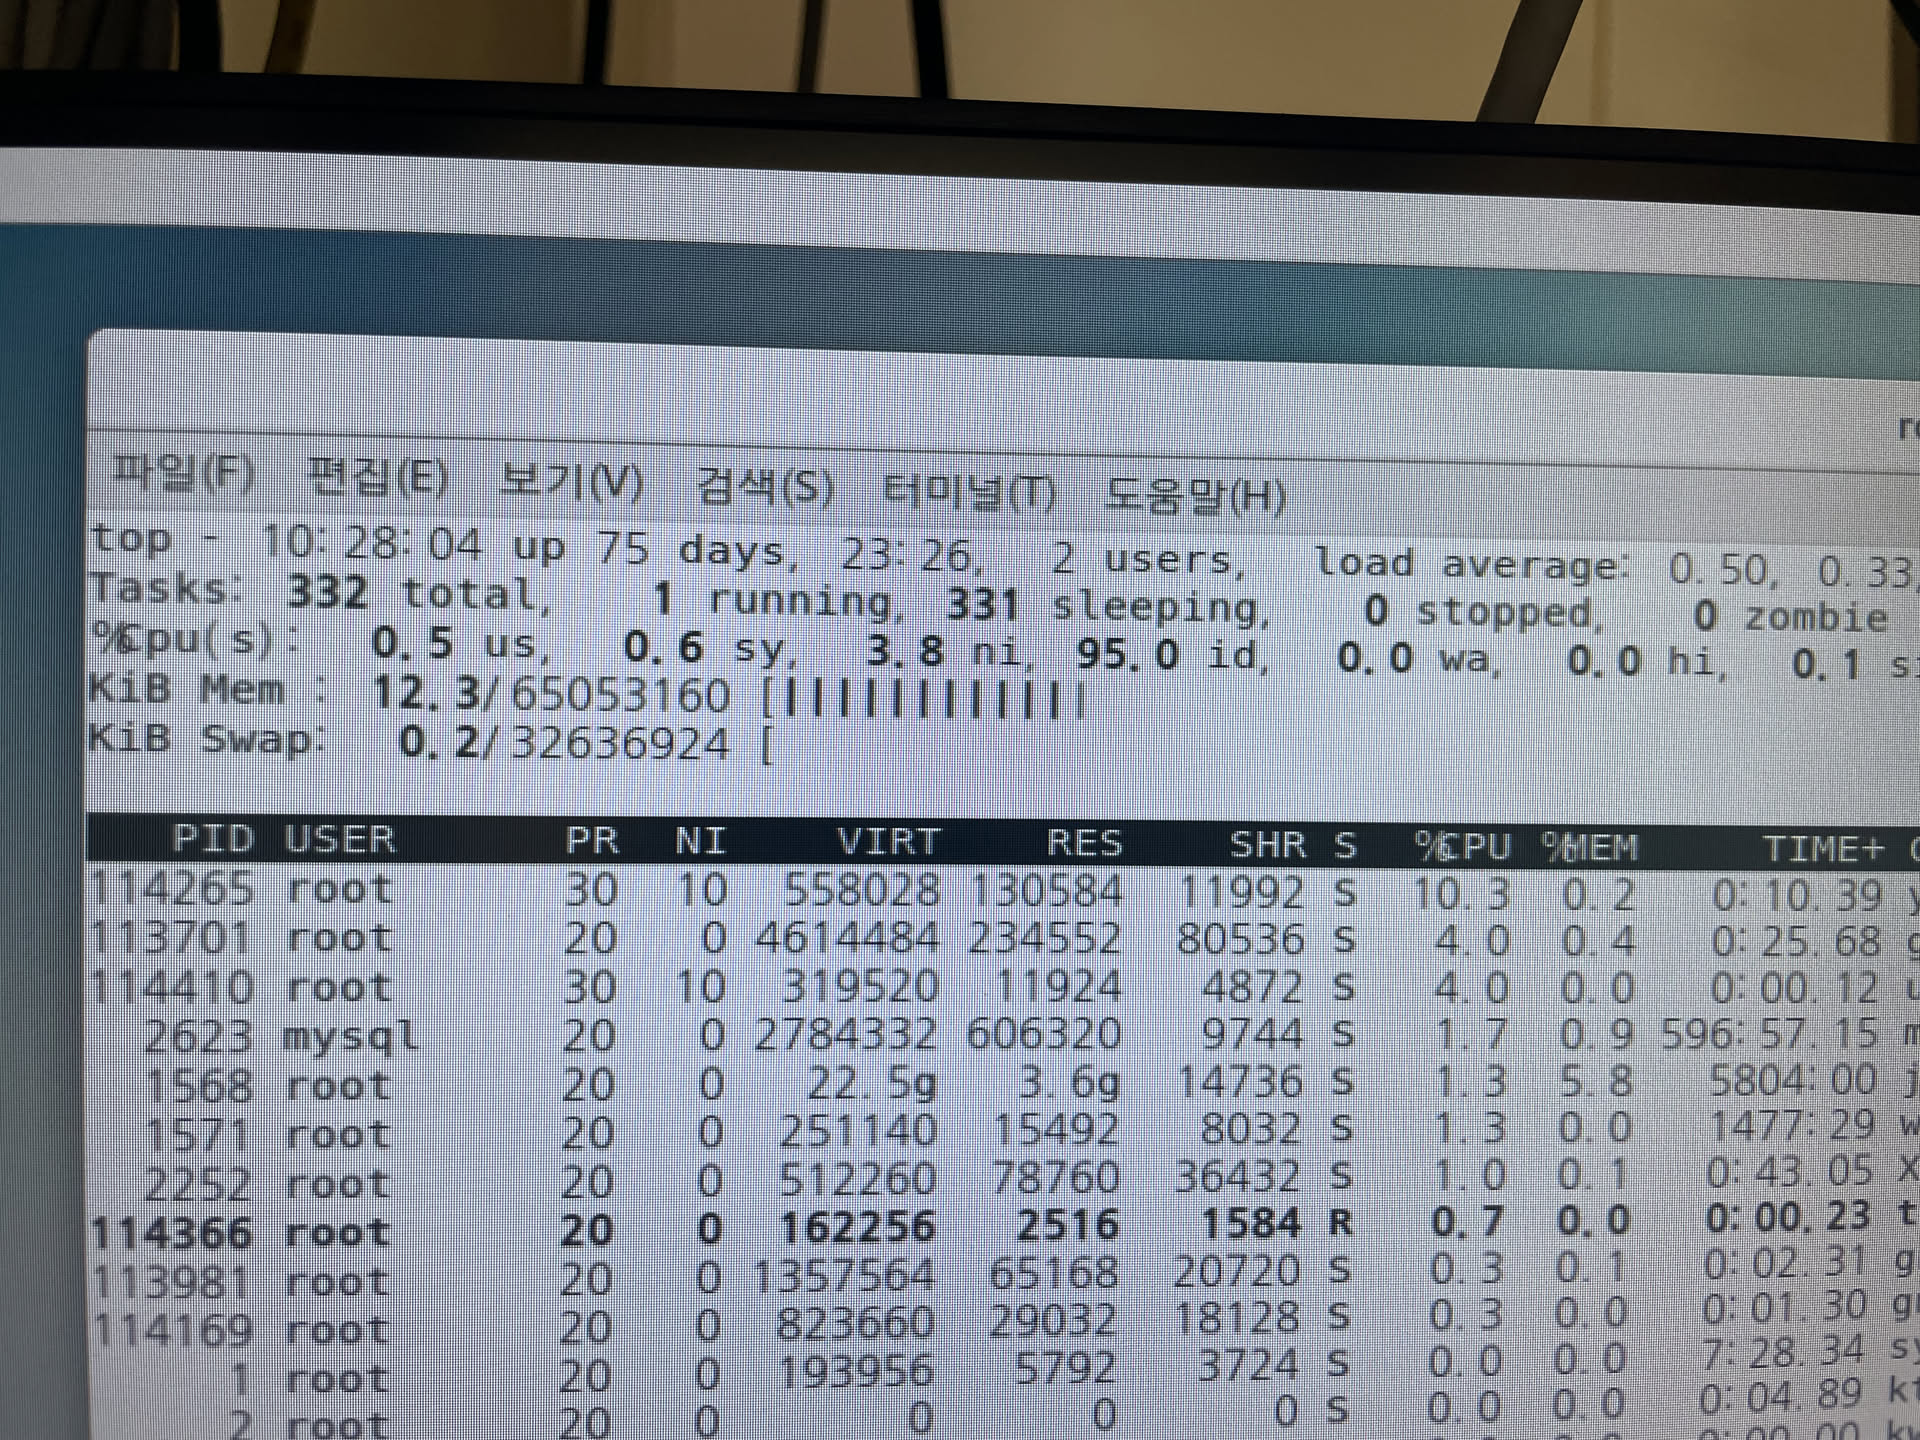Click process row with PID 1568
Viewport: 1920px width, 1440px height.
(x=200, y=1085)
